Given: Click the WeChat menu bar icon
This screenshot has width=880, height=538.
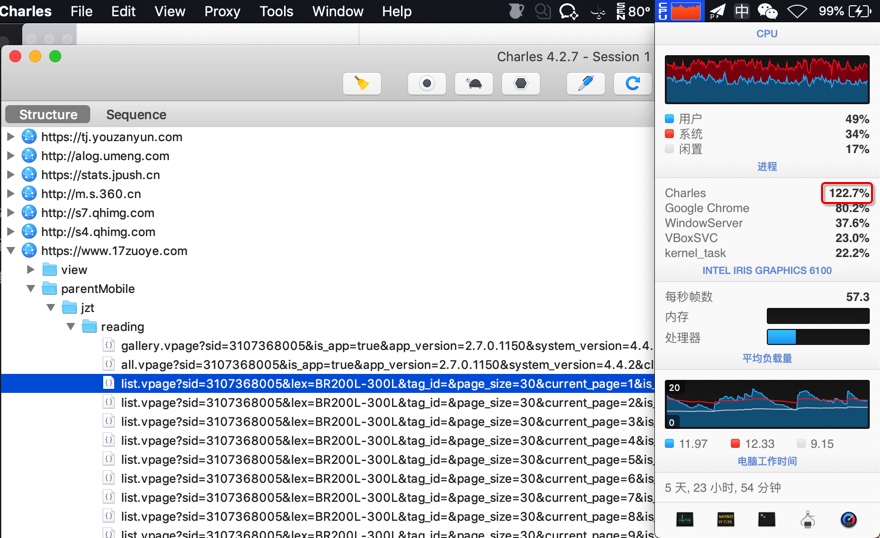Looking at the screenshot, I should (x=767, y=11).
